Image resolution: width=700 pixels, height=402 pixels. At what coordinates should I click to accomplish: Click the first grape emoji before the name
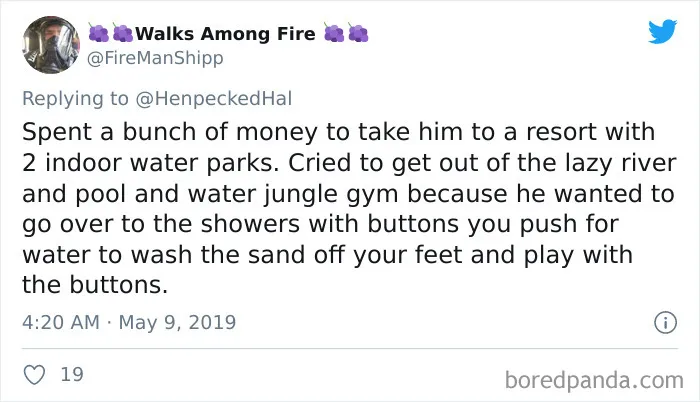coord(98,33)
